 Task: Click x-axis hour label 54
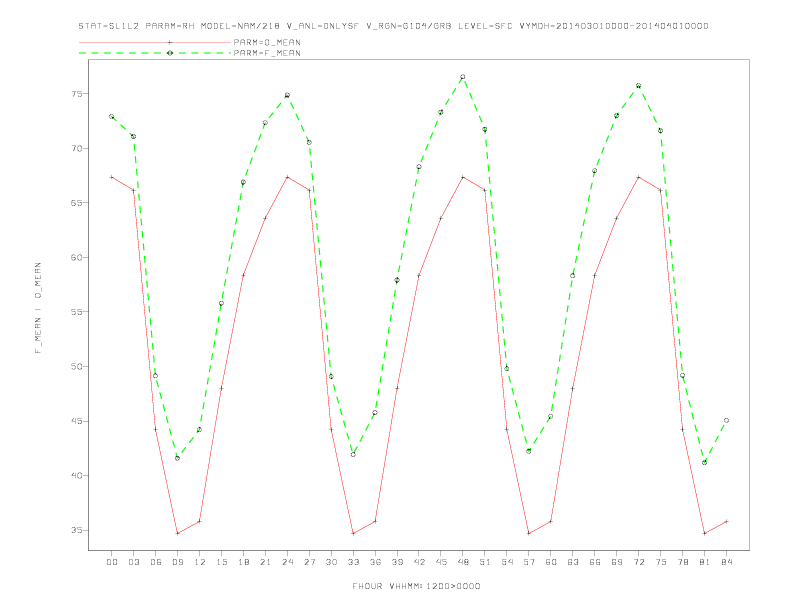tap(507, 562)
